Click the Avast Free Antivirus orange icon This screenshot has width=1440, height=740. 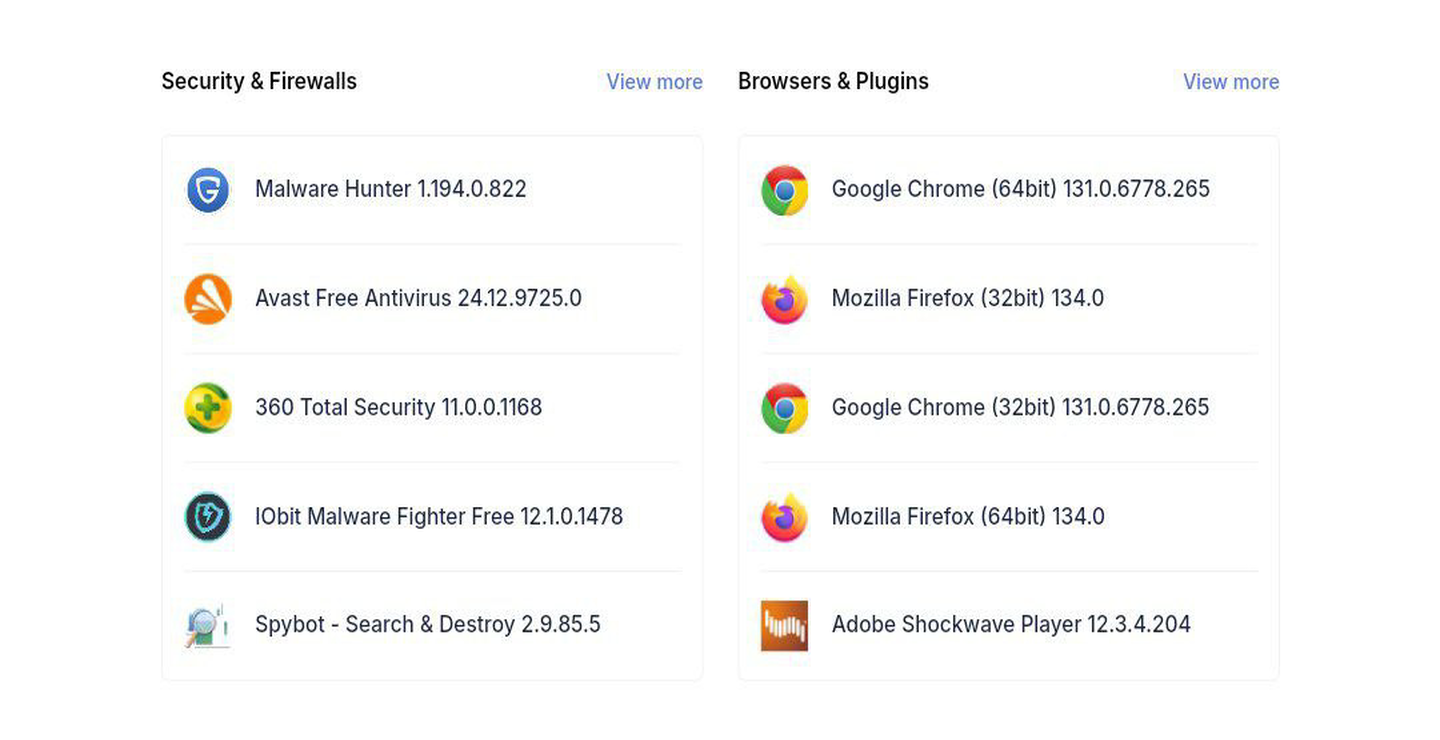[x=208, y=298]
